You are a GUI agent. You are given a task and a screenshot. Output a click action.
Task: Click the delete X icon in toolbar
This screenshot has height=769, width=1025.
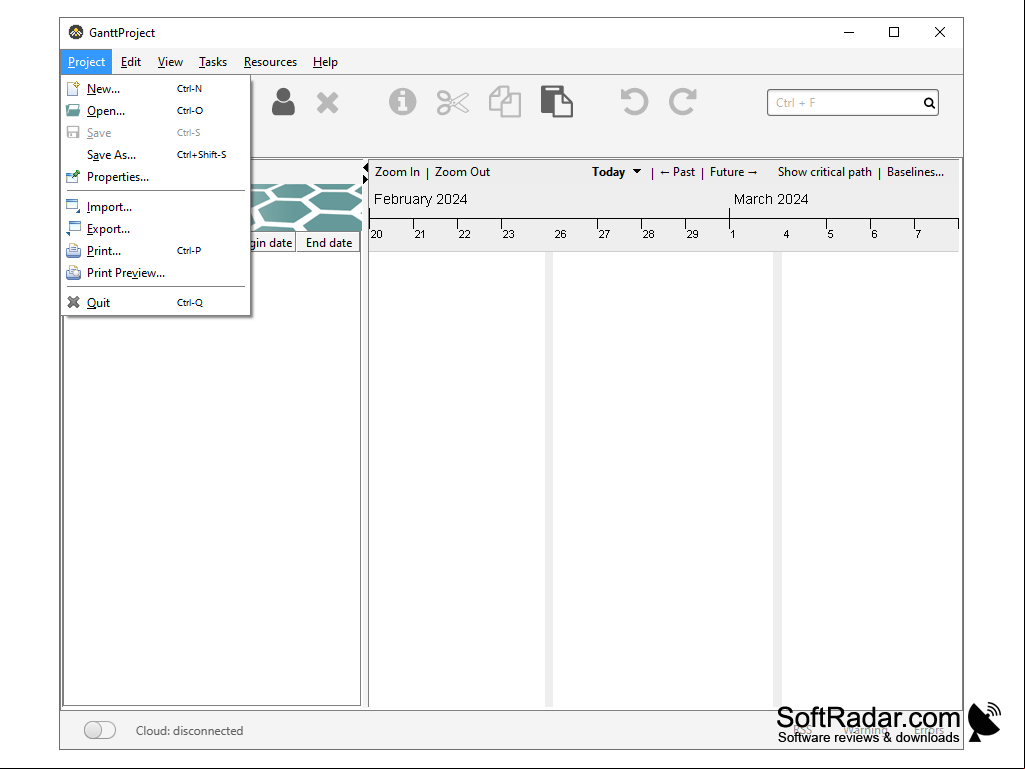[x=328, y=103]
